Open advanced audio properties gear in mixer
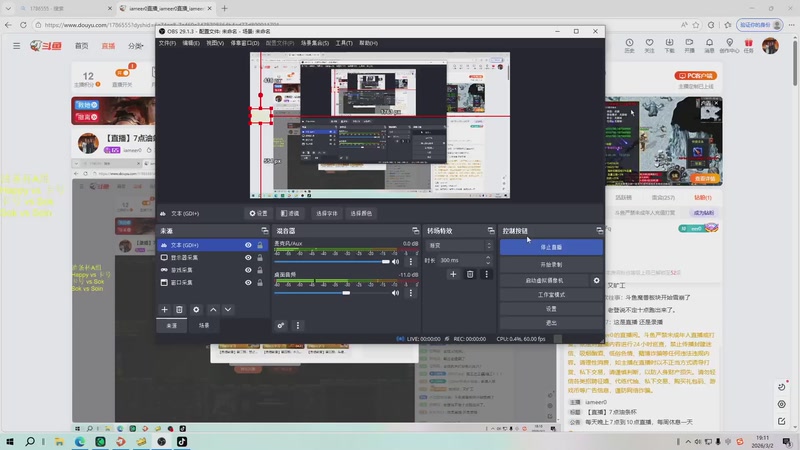The height and width of the screenshot is (450, 800). pos(281,326)
